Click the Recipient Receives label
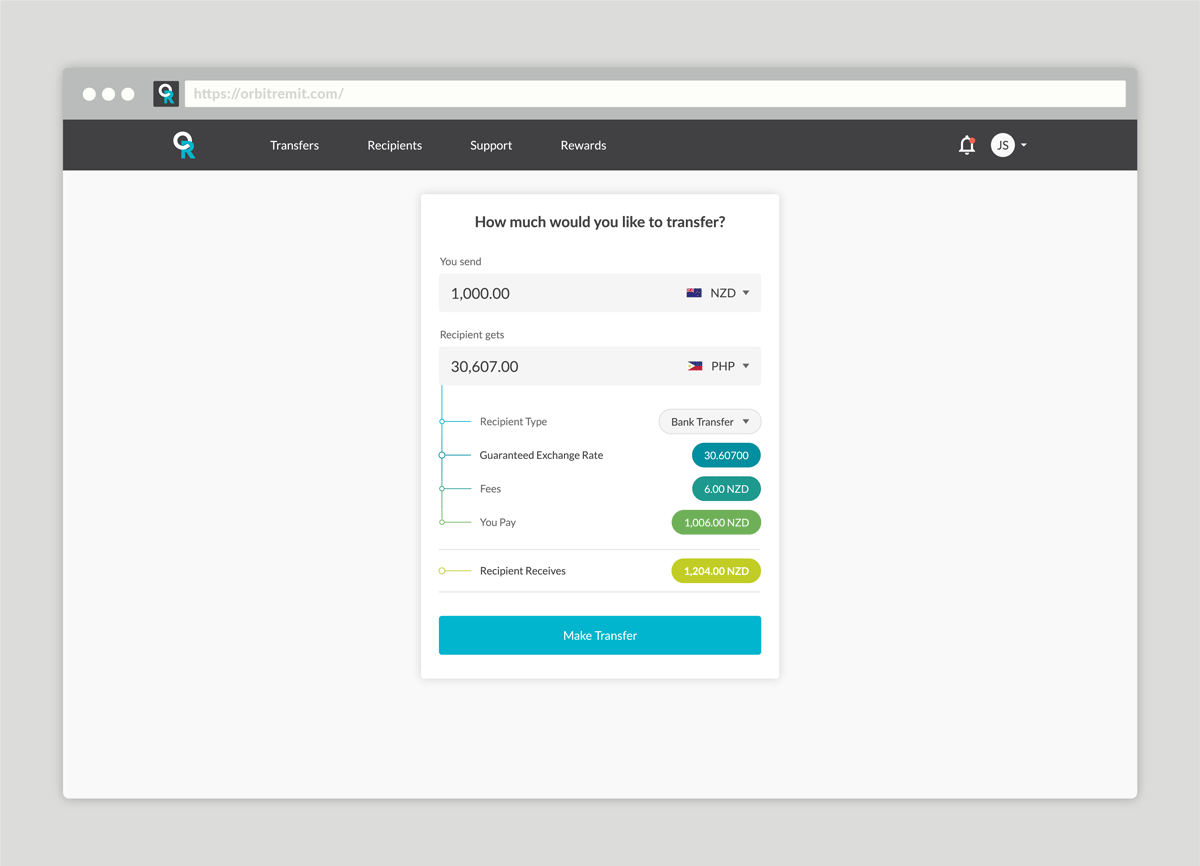 [522, 571]
